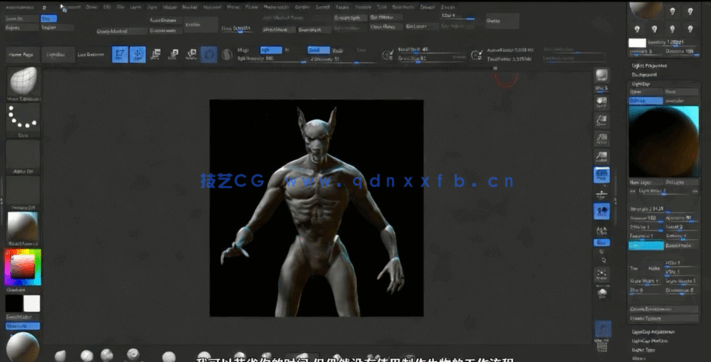The height and width of the screenshot is (362, 711).
Task: Expand the Lights Type section
Action: click(x=643, y=350)
